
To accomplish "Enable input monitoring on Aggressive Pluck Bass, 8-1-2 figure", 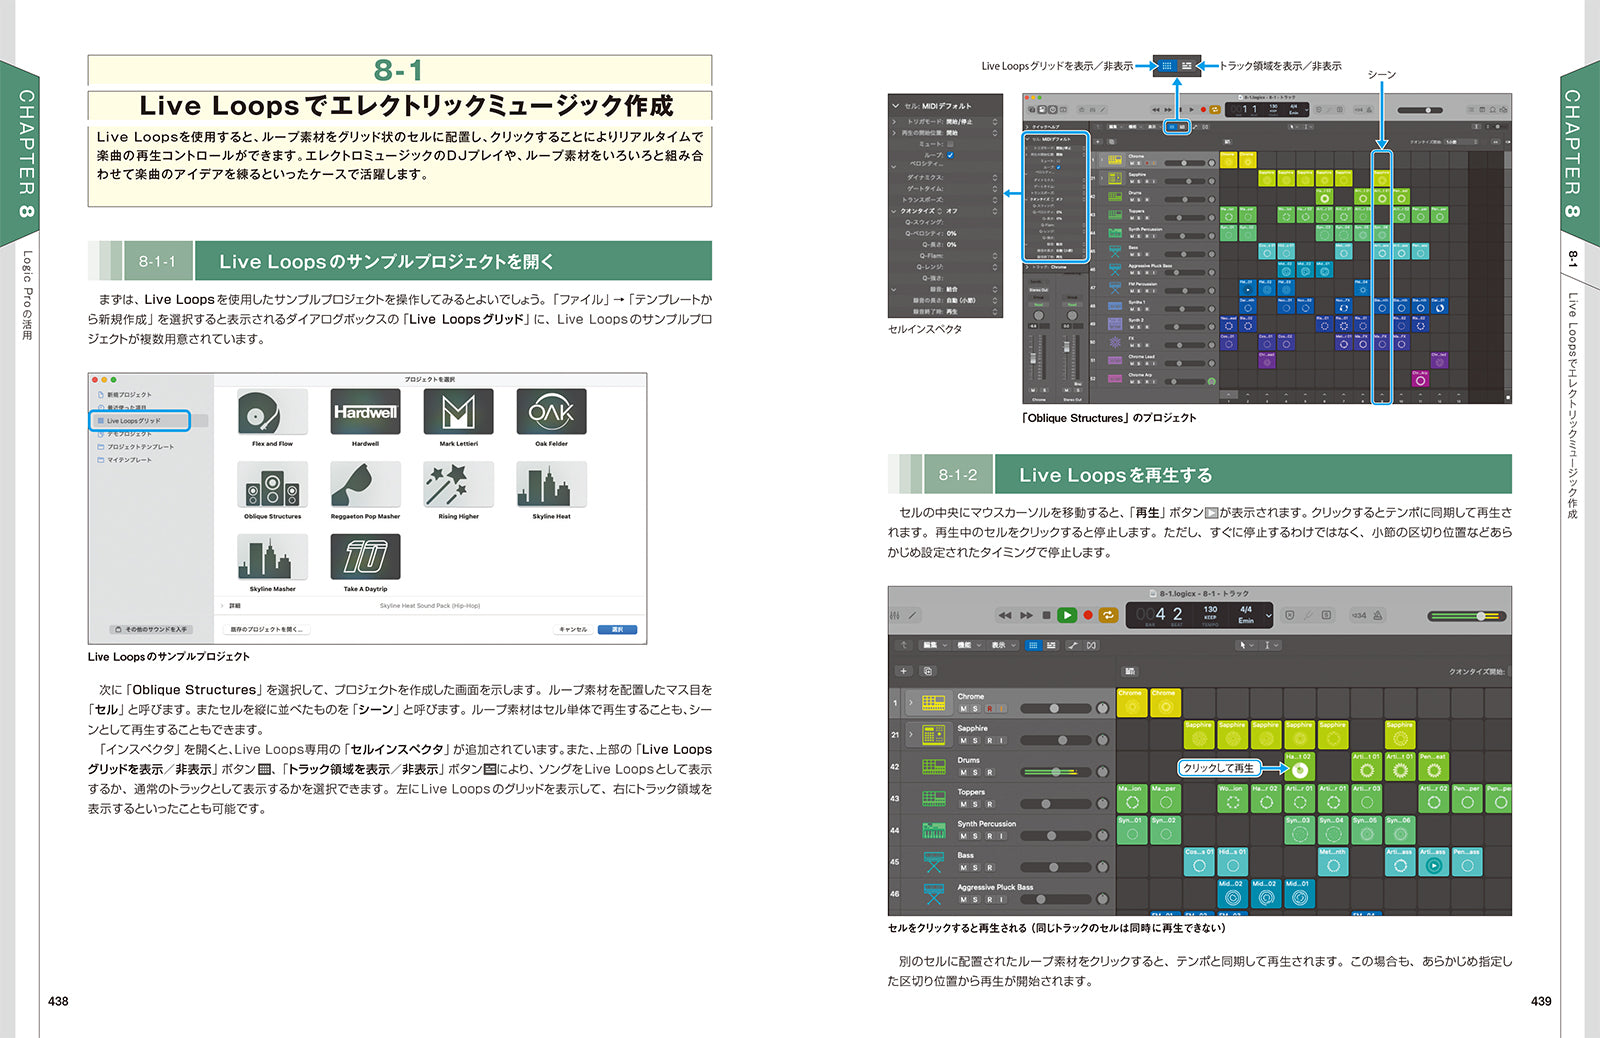I will 1001,899.
